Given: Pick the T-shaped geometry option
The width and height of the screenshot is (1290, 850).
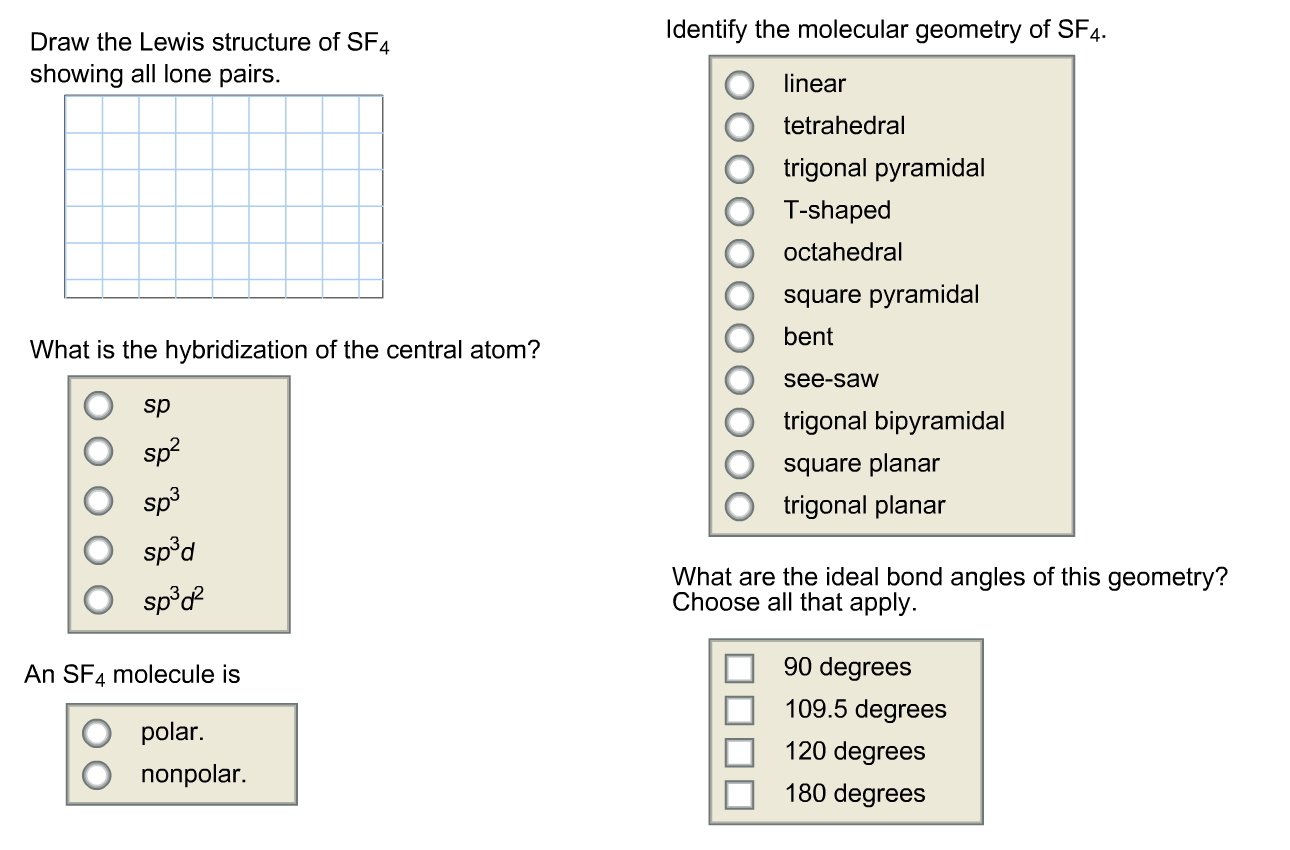Looking at the screenshot, I should (x=739, y=211).
